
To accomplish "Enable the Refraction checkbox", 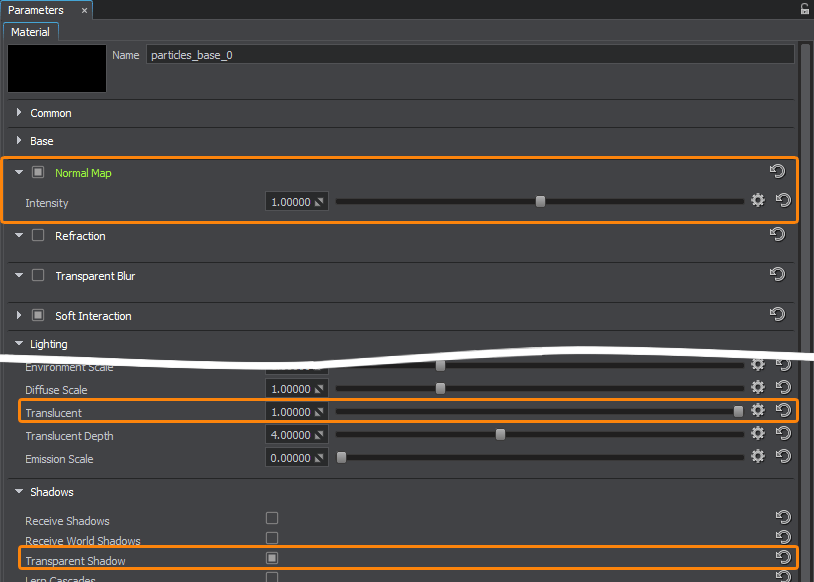I will tap(38, 235).
